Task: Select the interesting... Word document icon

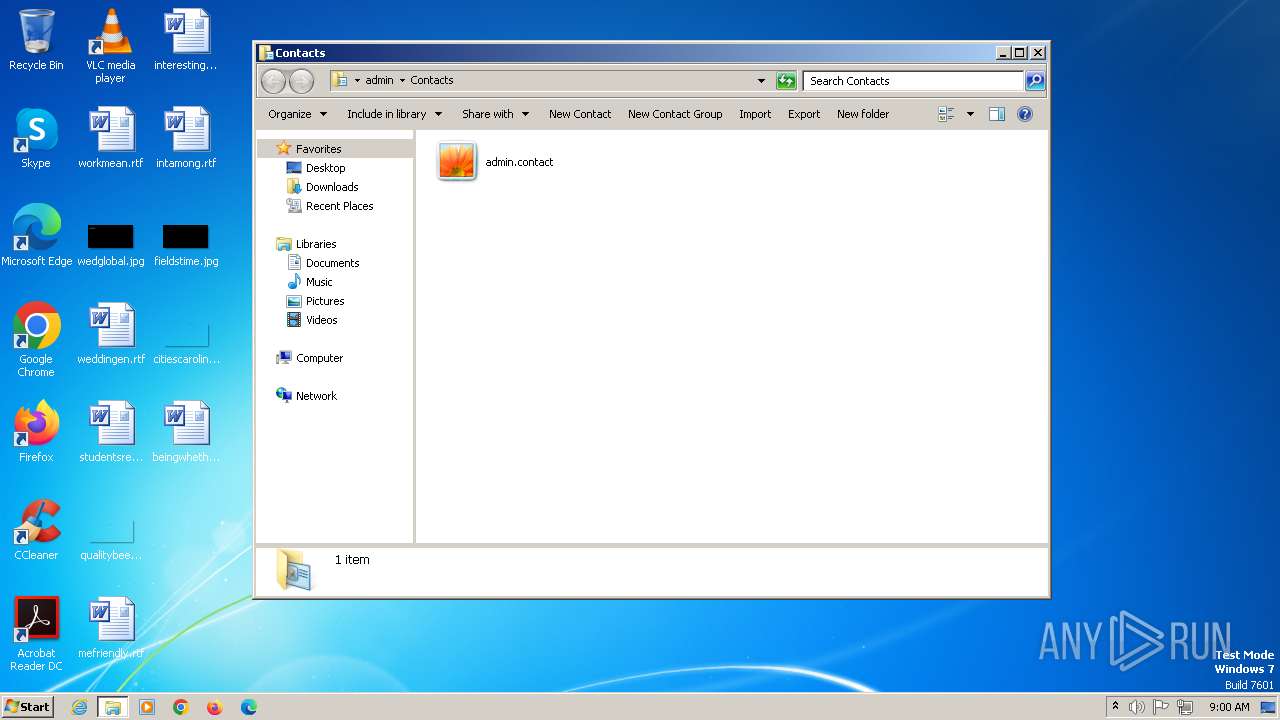Action: (186, 40)
